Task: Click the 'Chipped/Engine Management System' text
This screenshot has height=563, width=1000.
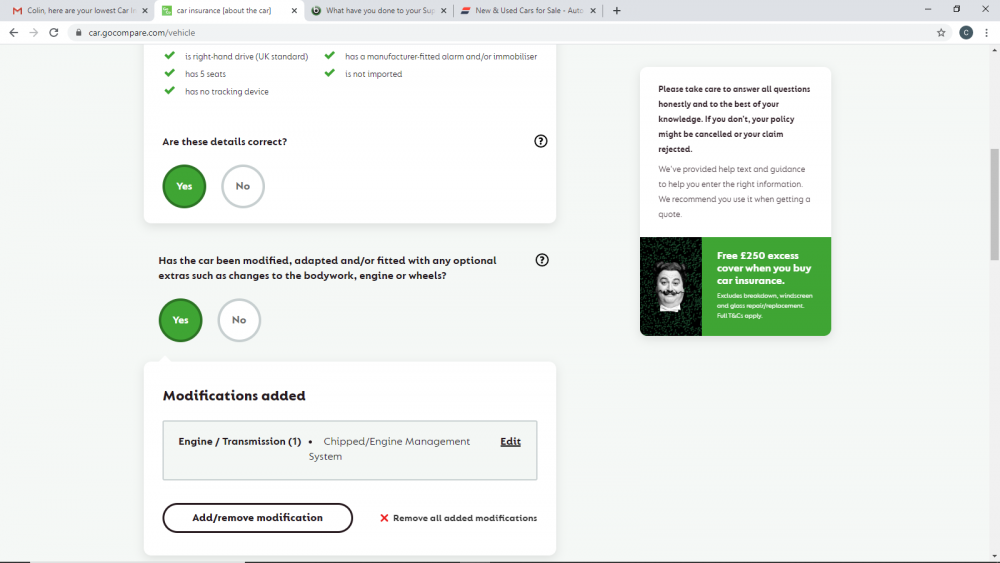Action: [390, 449]
